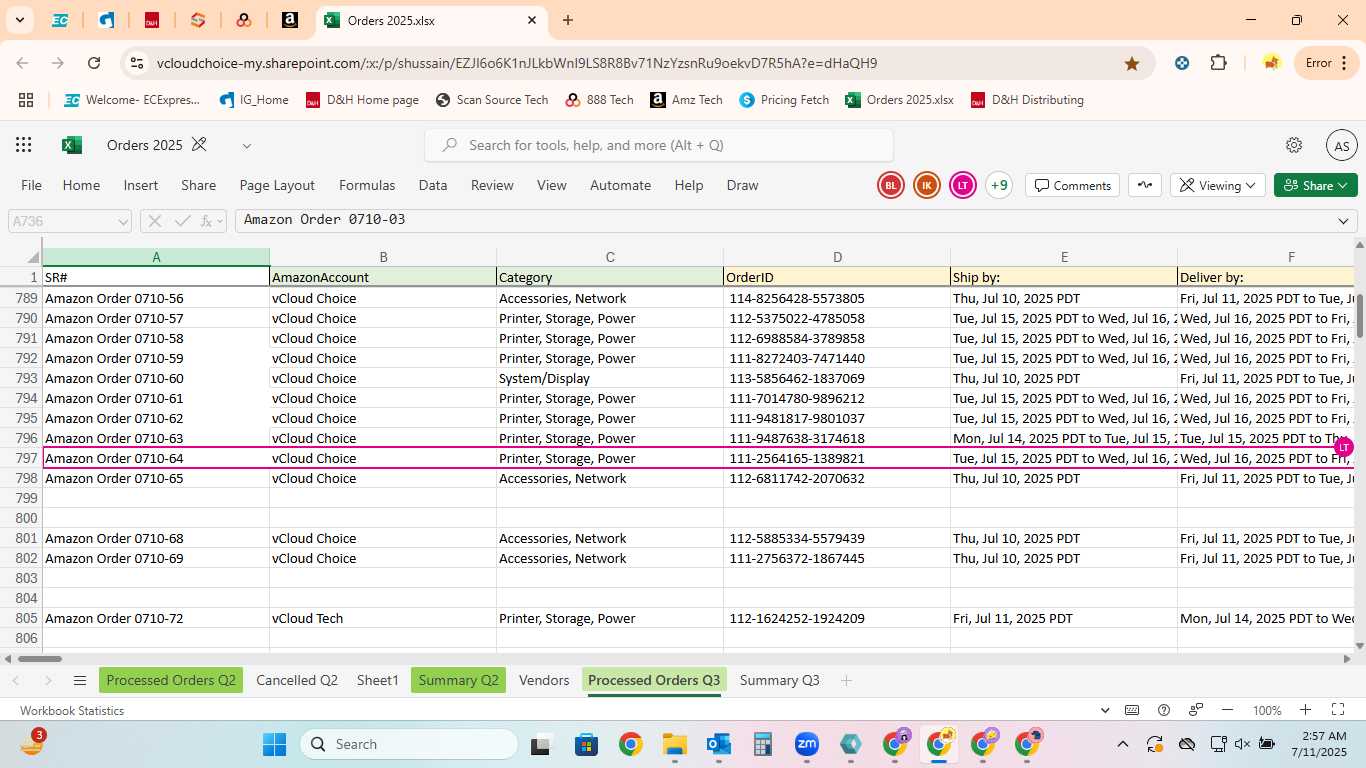Open the D&H Home page bookmark

(362, 100)
